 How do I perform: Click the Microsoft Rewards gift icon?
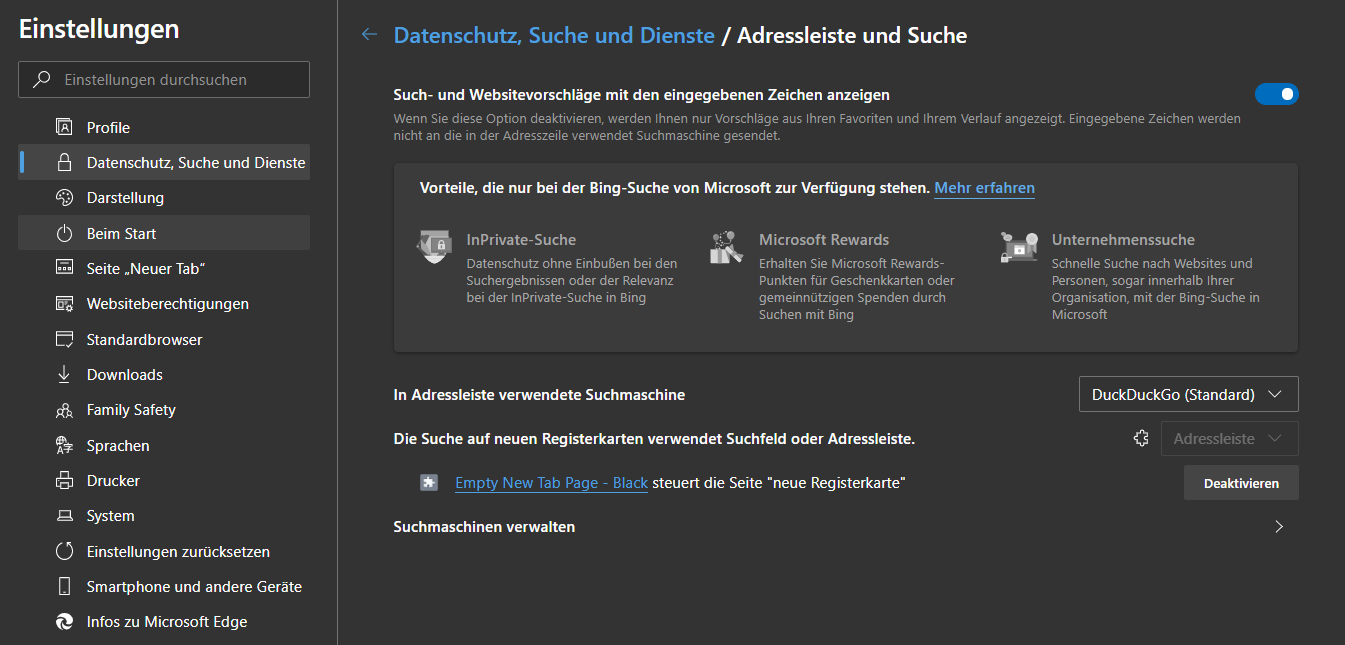point(726,247)
